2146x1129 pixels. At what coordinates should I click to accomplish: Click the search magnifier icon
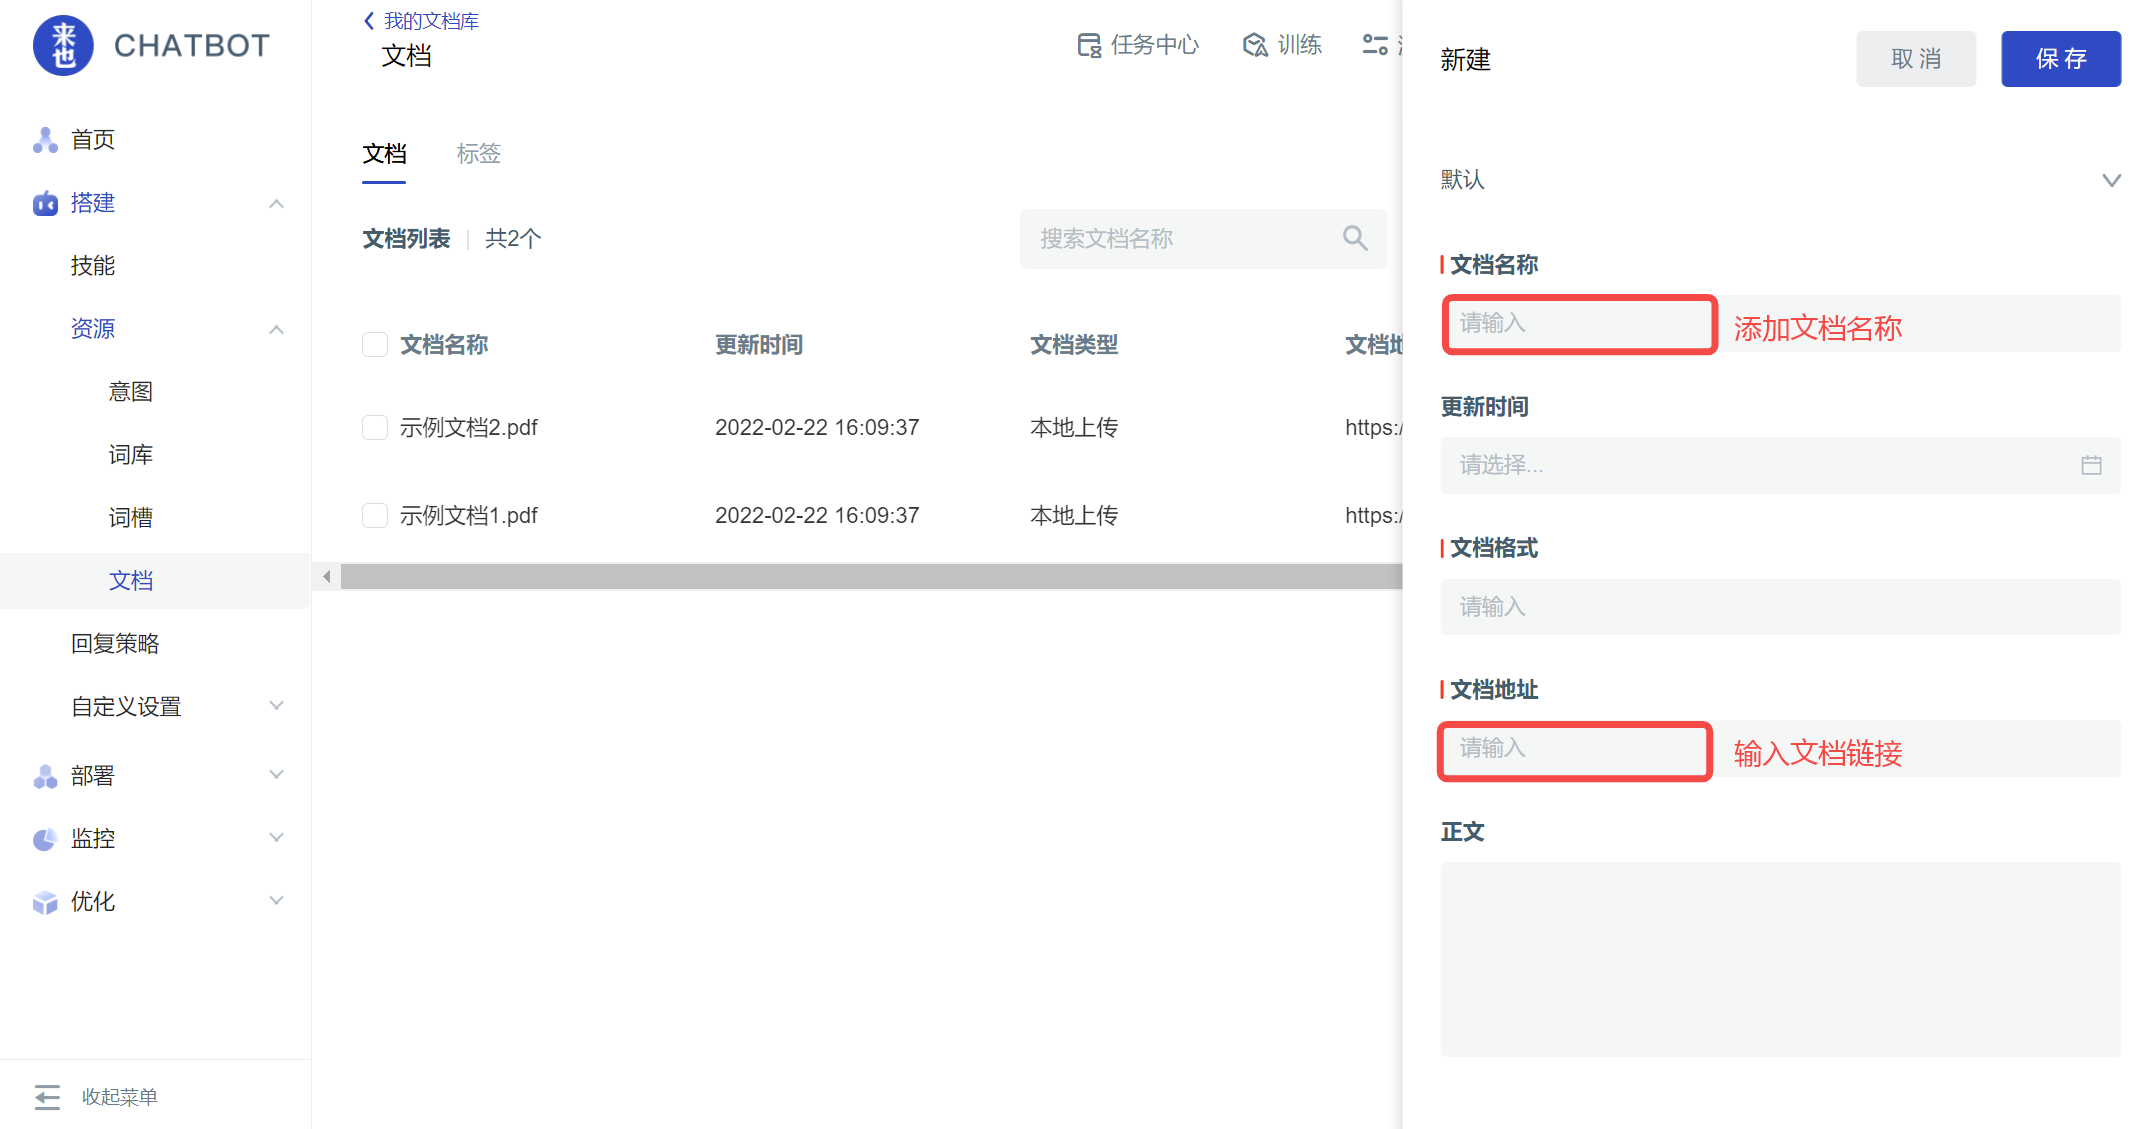pyautogui.click(x=1355, y=238)
